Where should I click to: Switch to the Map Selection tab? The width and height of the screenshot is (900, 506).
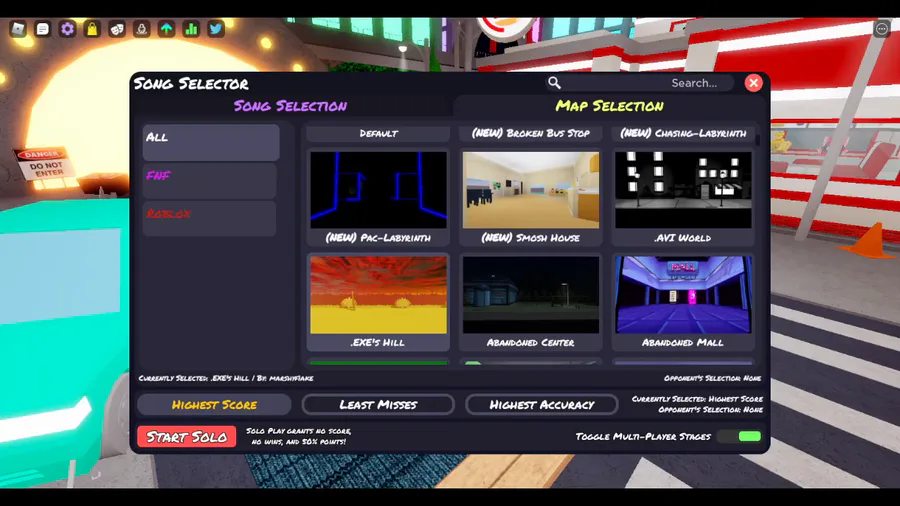(610, 106)
